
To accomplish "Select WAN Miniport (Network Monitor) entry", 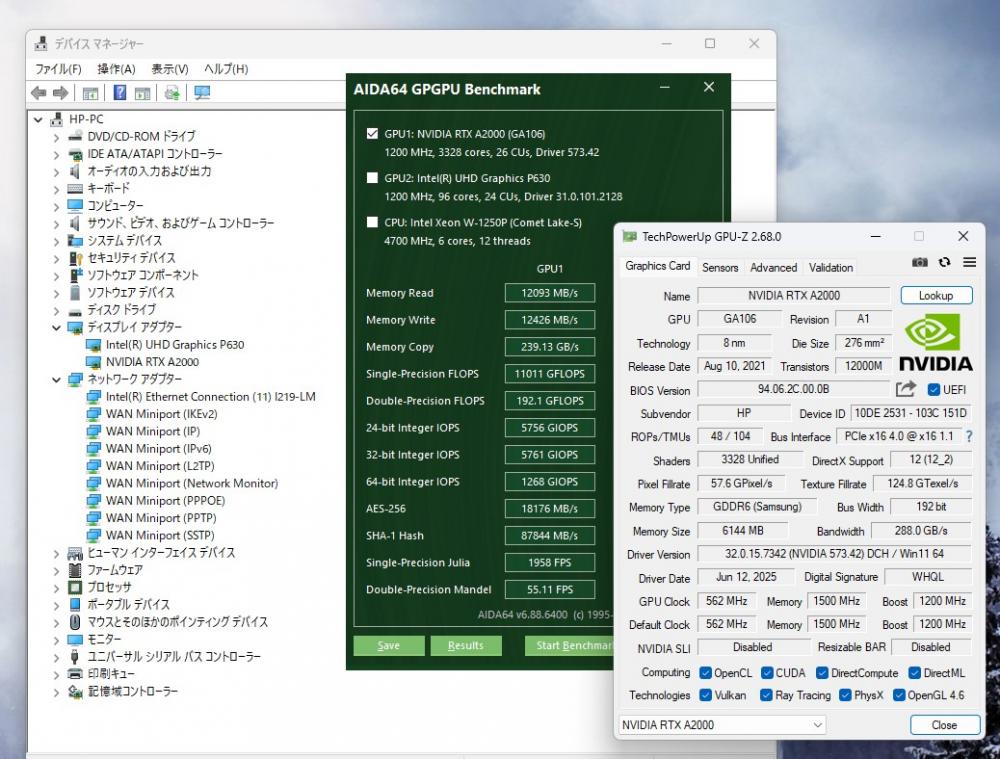I will 192,483.
